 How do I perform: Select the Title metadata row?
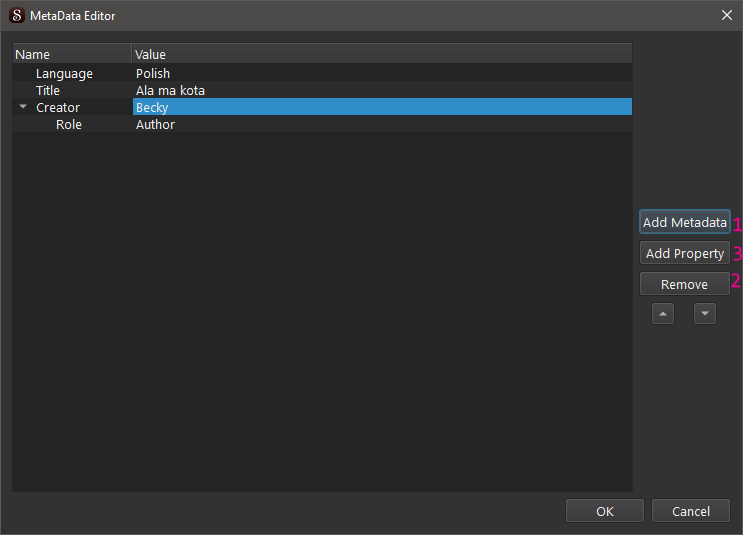48,90
